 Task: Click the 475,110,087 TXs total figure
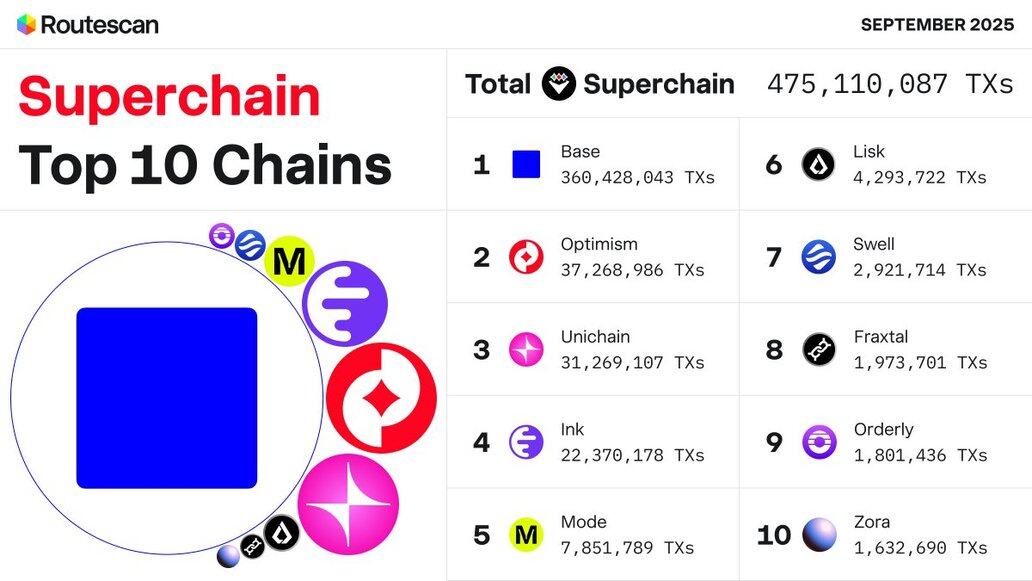coord(890,84)
